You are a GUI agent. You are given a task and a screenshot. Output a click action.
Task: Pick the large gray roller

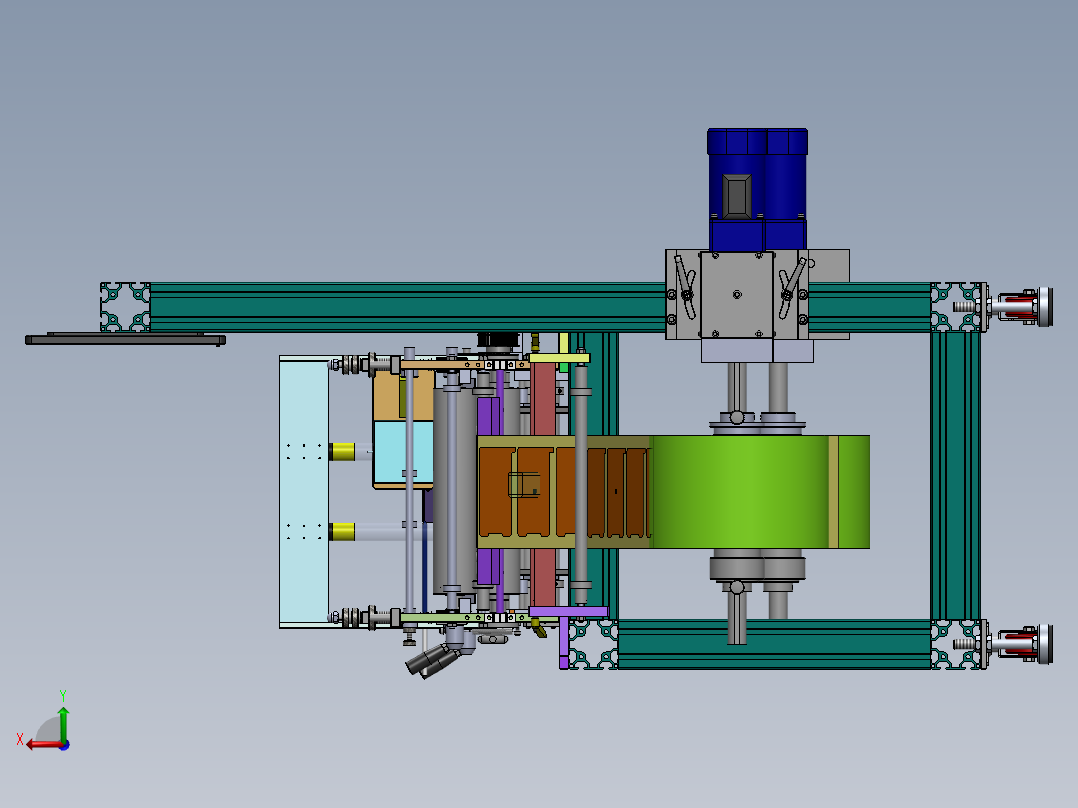[453, 490]
